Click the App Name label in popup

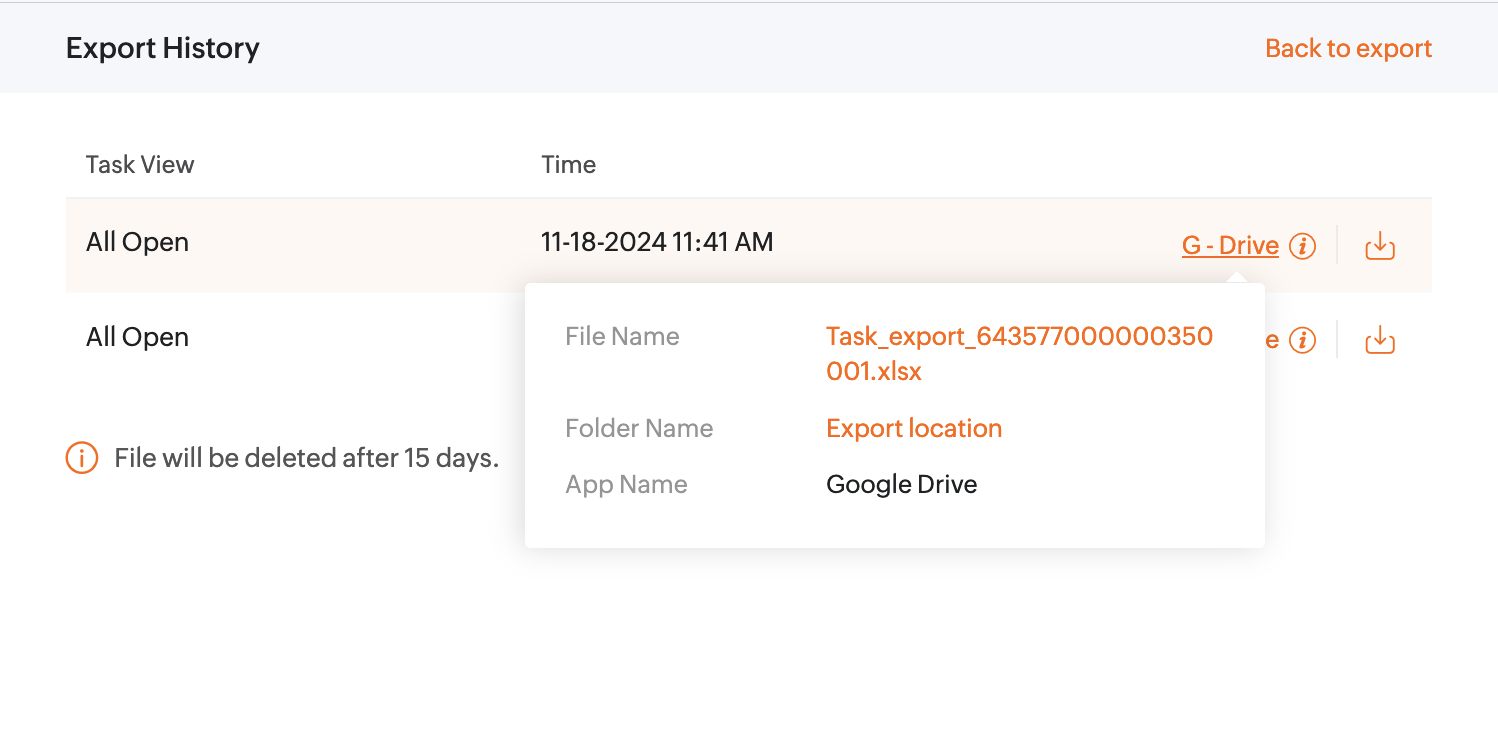click(x=626, y=484)
